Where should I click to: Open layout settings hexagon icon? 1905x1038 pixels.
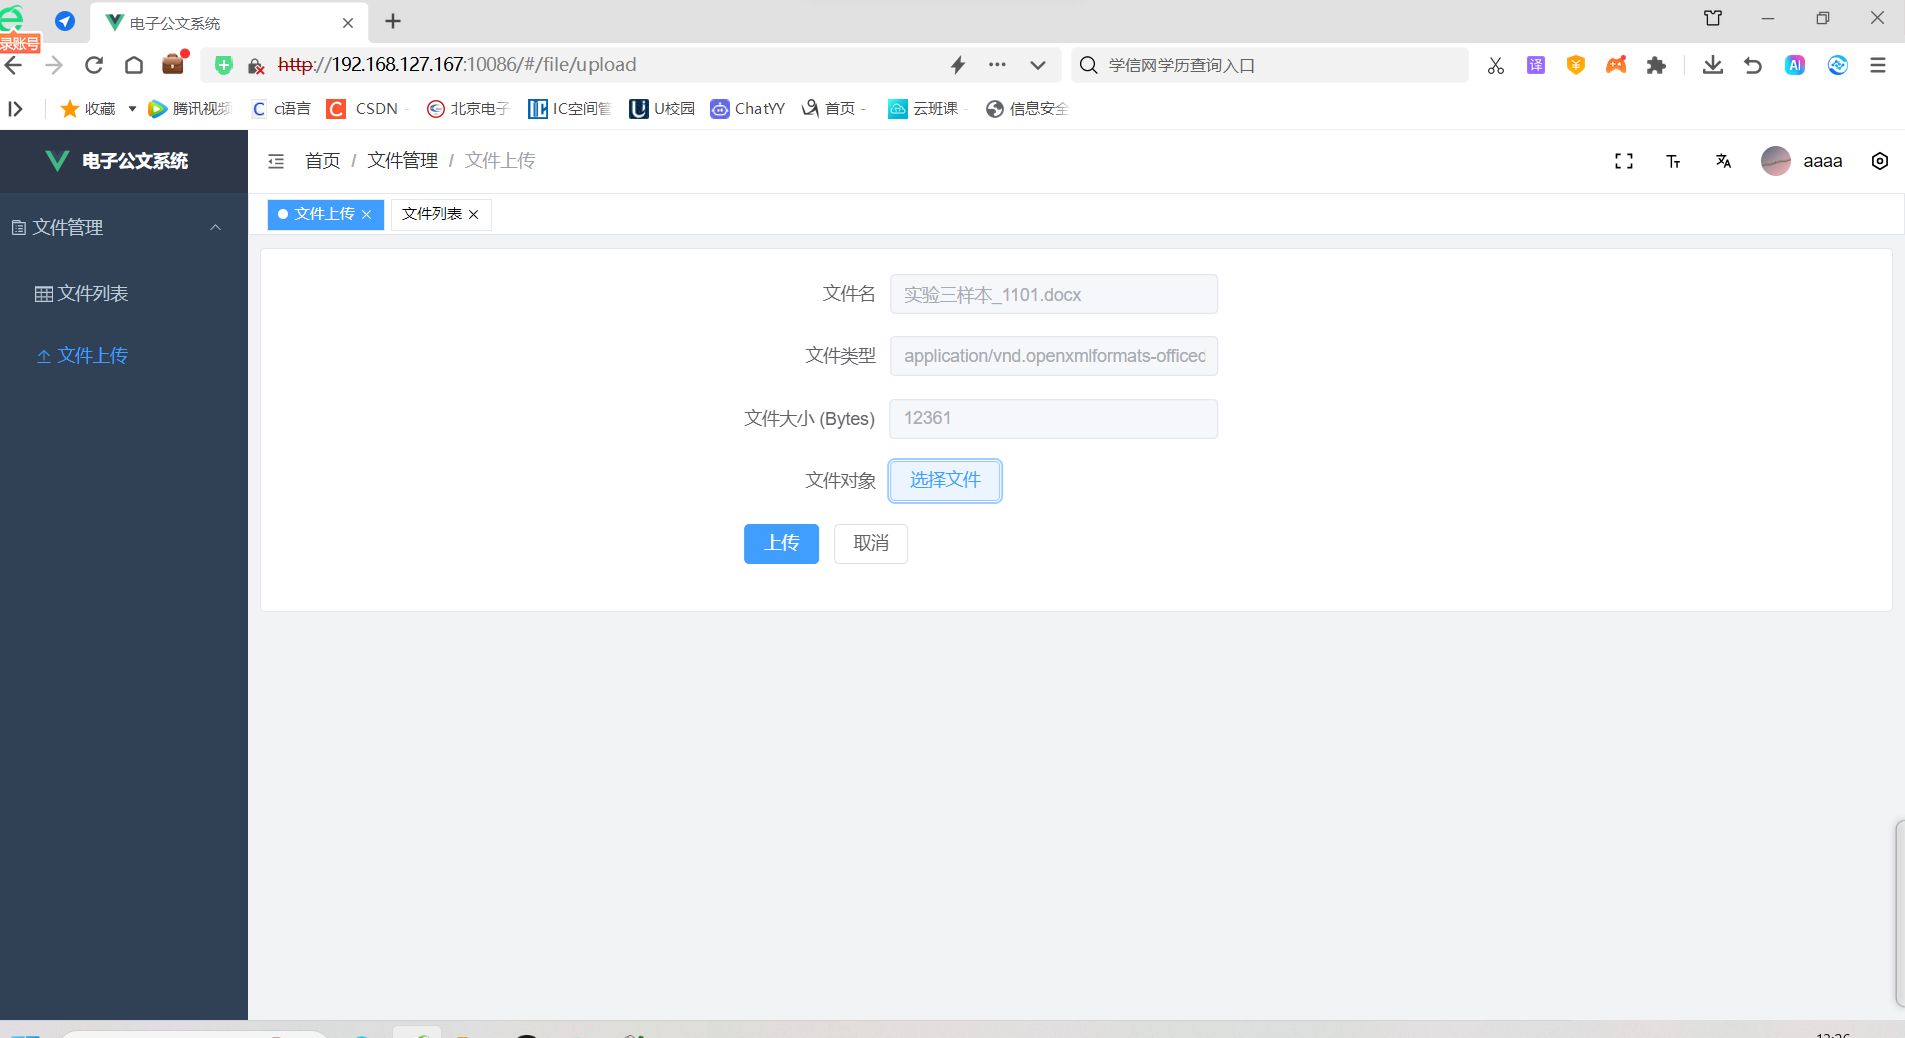coord(1880,161)
